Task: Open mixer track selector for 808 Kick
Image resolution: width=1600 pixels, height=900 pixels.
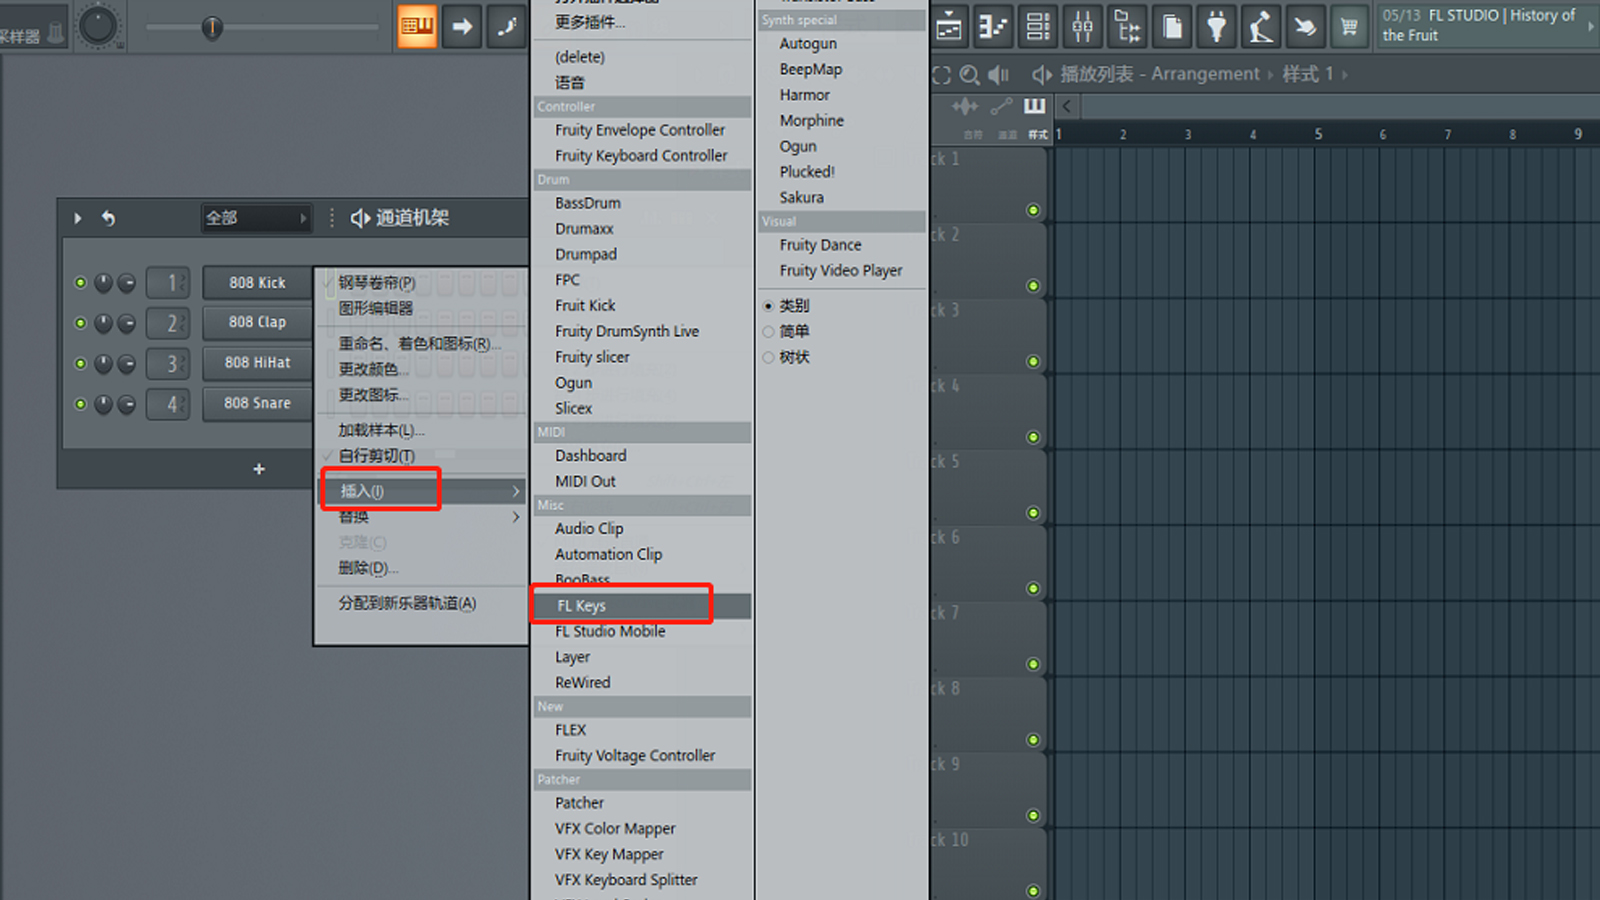Action: tap(168, 283)
